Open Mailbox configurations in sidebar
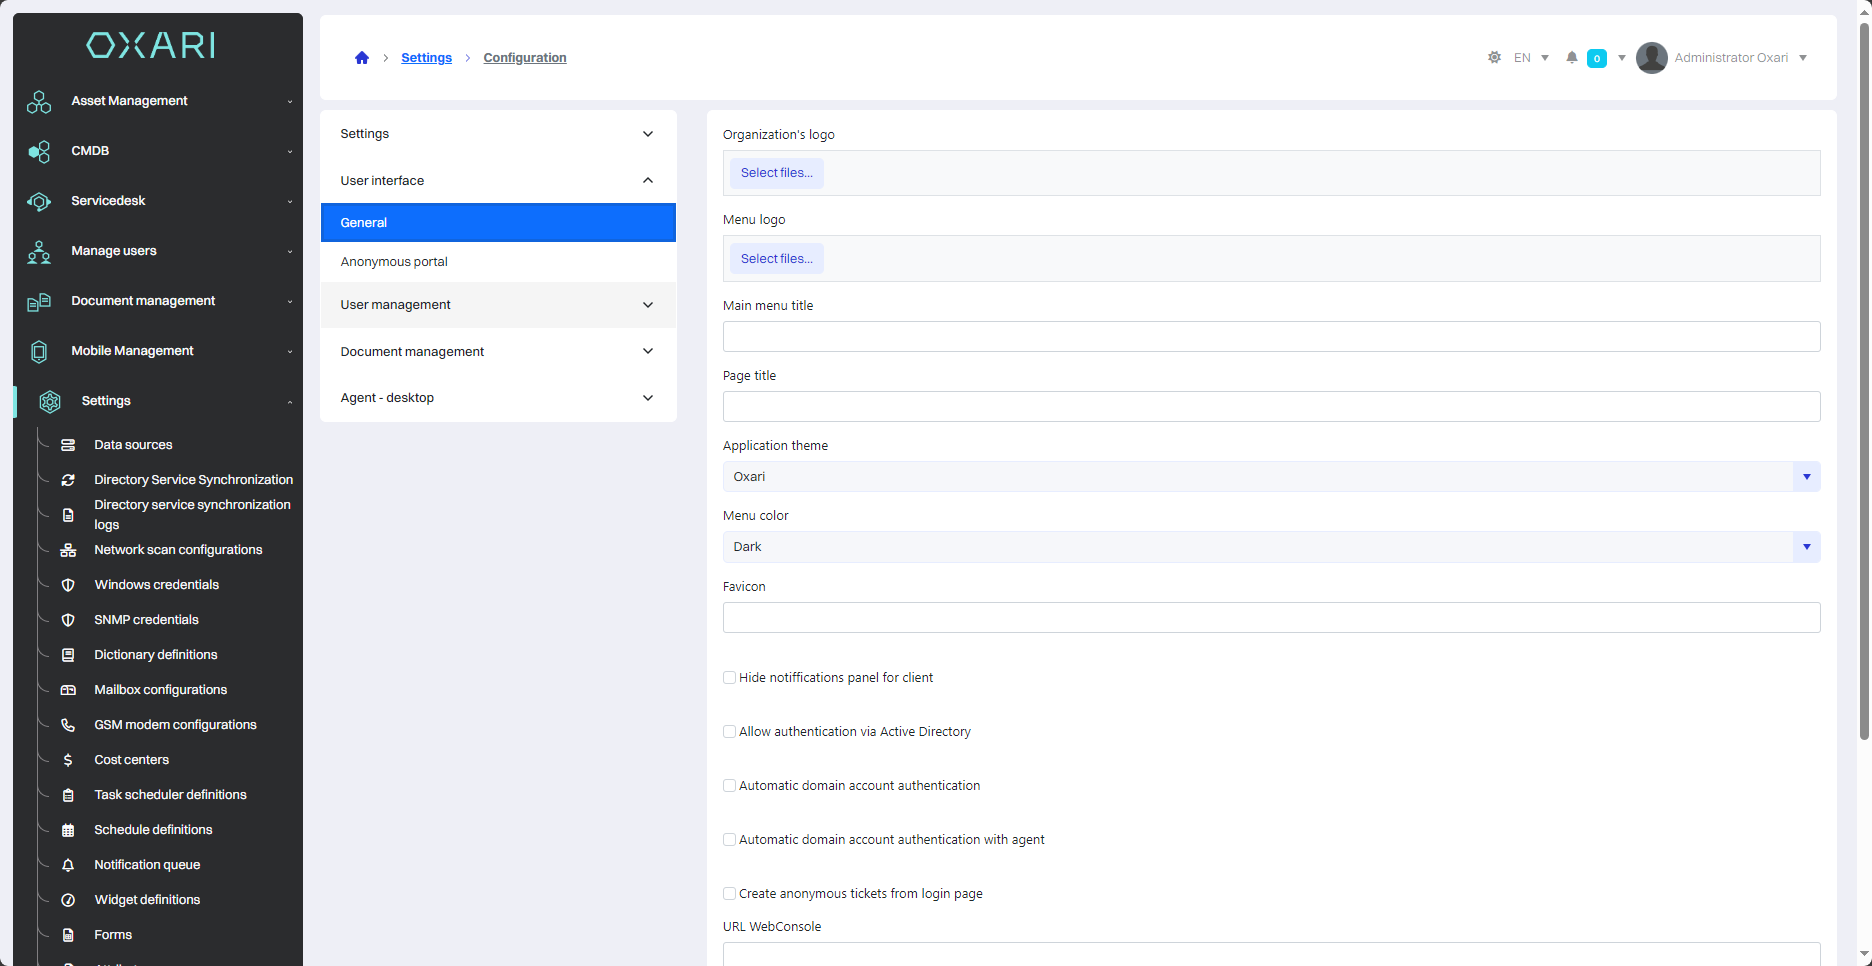 [x=160, y=690]
